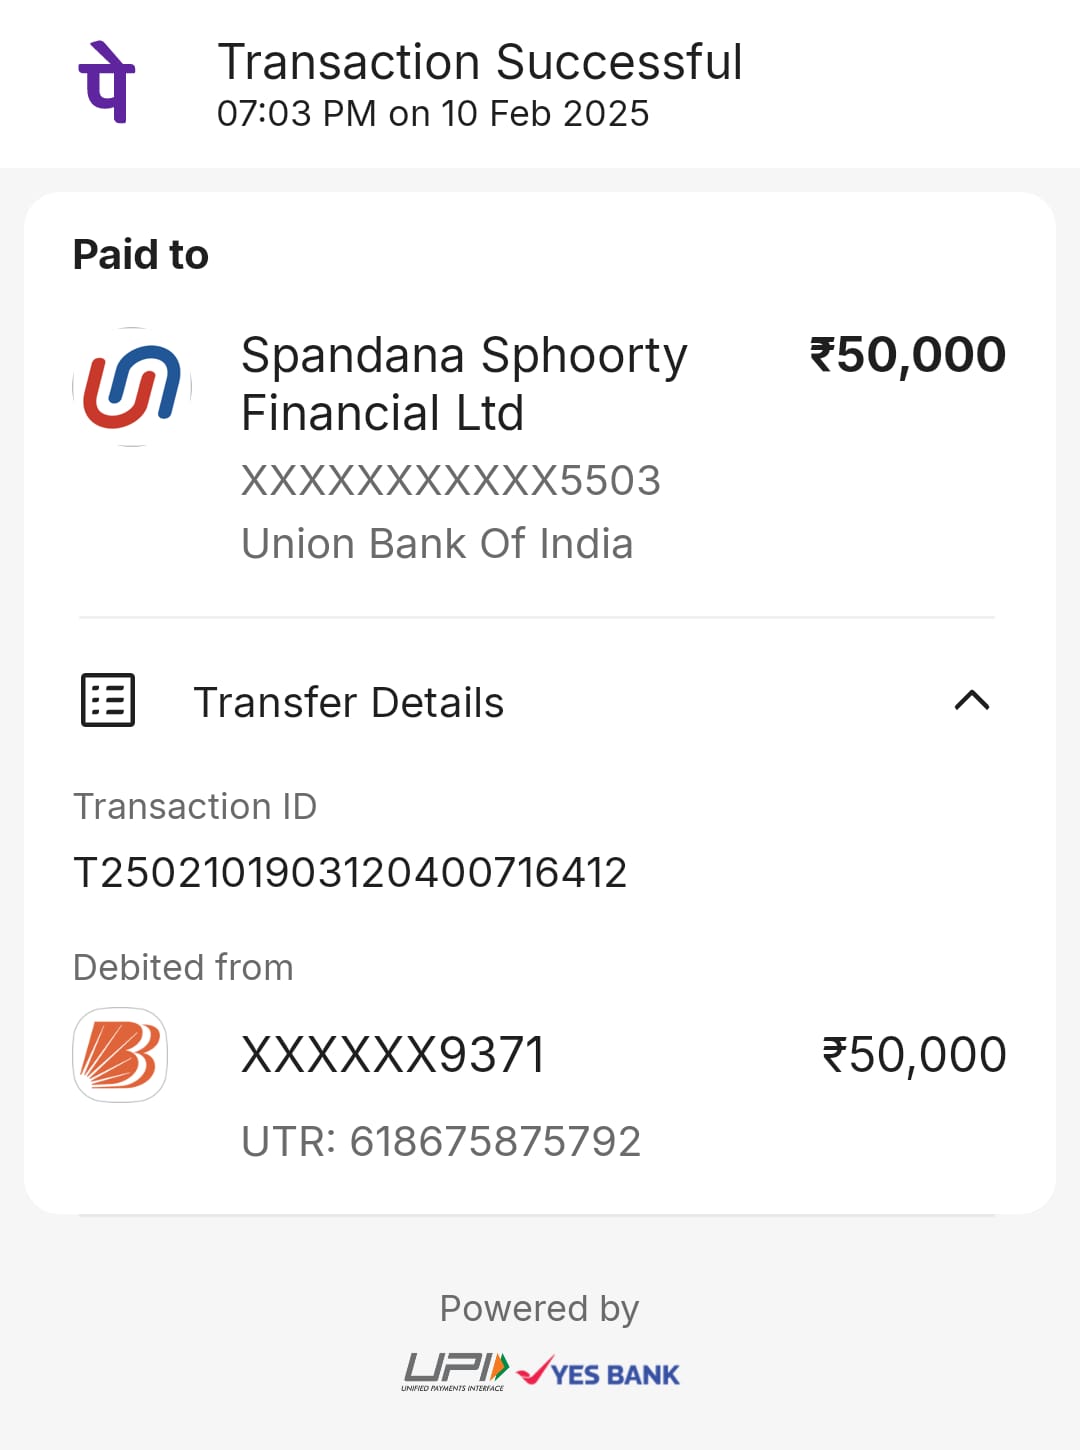Tap the Paid to heading
The width and height of the screenshot is (1080, 1450).
tap(141, 255)
